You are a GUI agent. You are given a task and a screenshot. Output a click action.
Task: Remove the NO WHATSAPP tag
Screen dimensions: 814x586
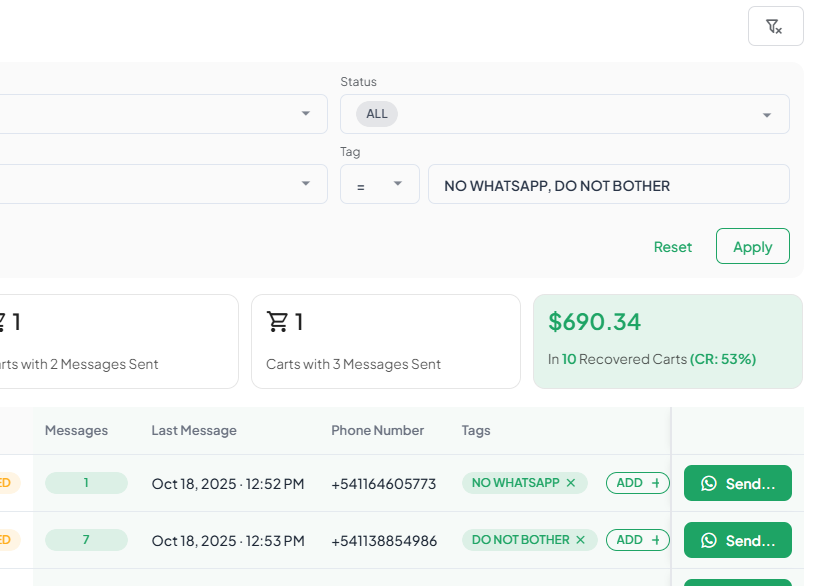(571, 483)
